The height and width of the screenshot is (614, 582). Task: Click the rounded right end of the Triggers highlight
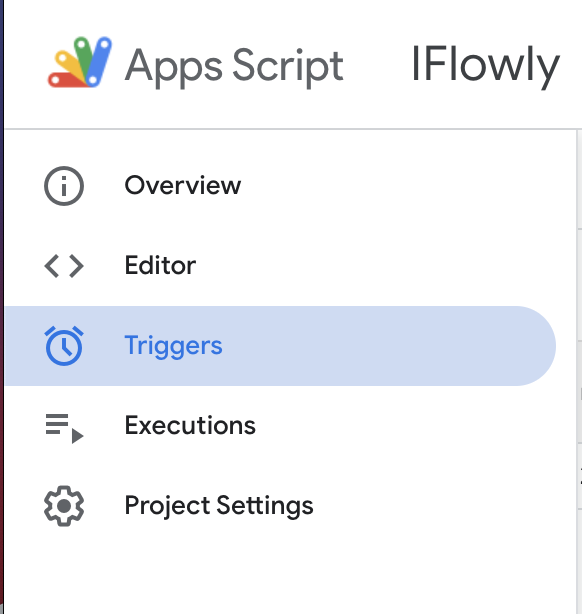(535, 346)
